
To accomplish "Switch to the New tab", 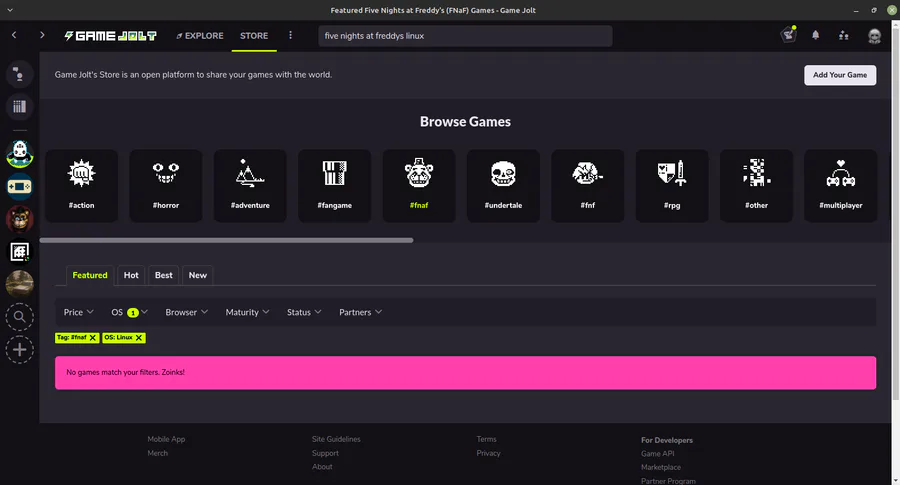I will point(197,276).
